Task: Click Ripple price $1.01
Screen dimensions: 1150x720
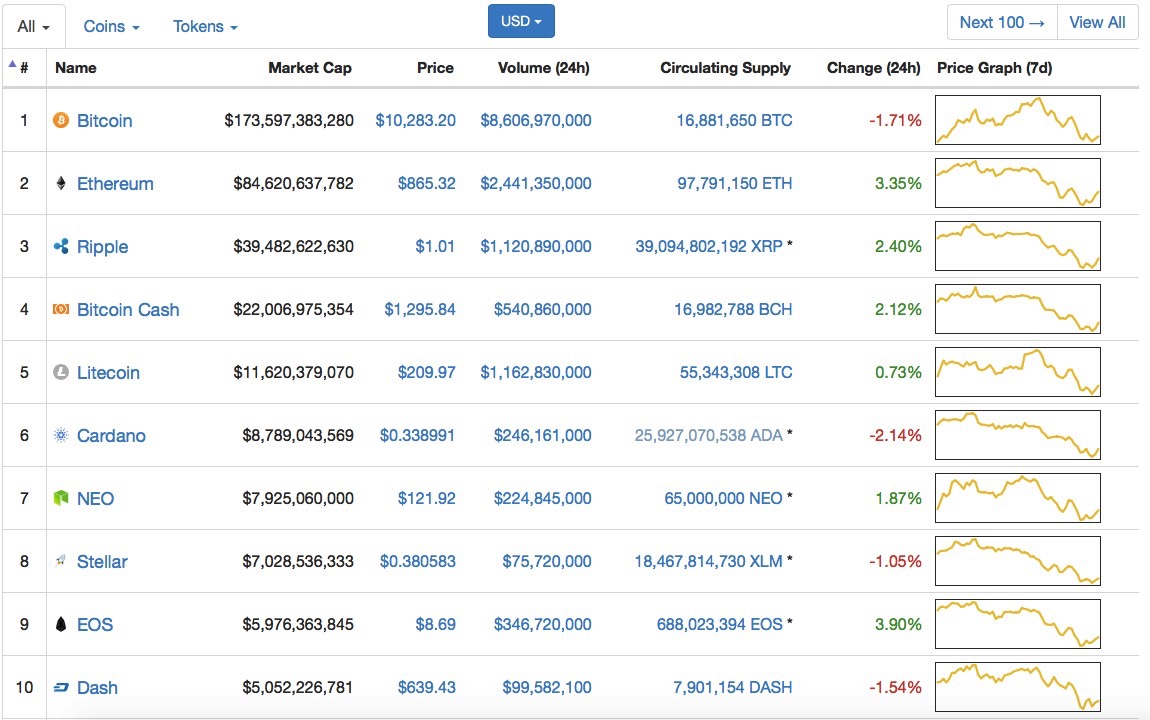Action: click(x=435, y=246)
